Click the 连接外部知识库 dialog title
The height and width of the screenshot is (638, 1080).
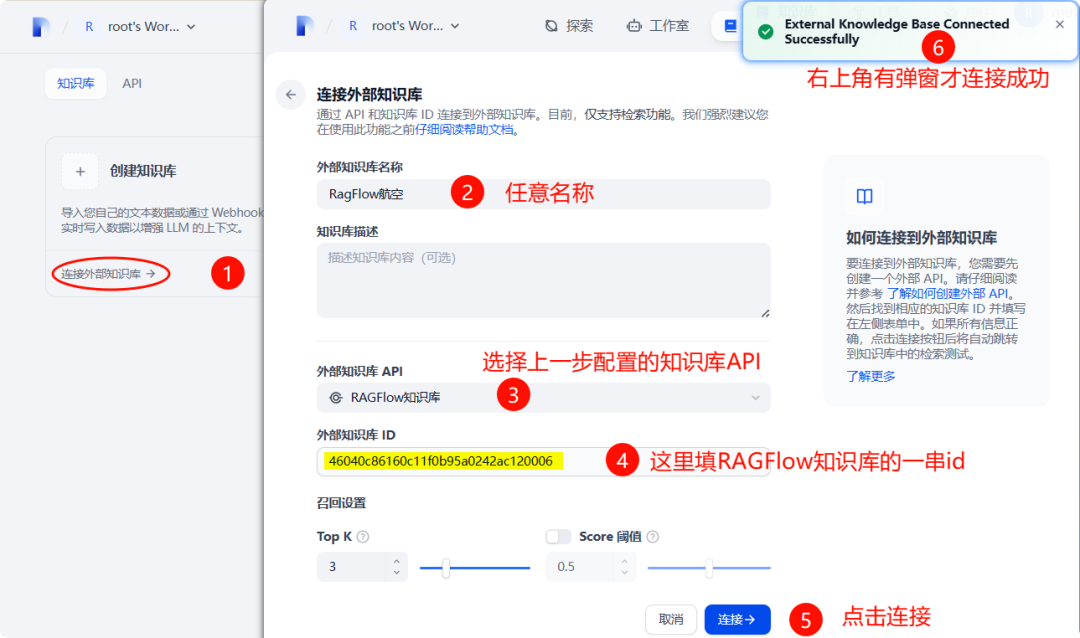(x=369, y=94)
